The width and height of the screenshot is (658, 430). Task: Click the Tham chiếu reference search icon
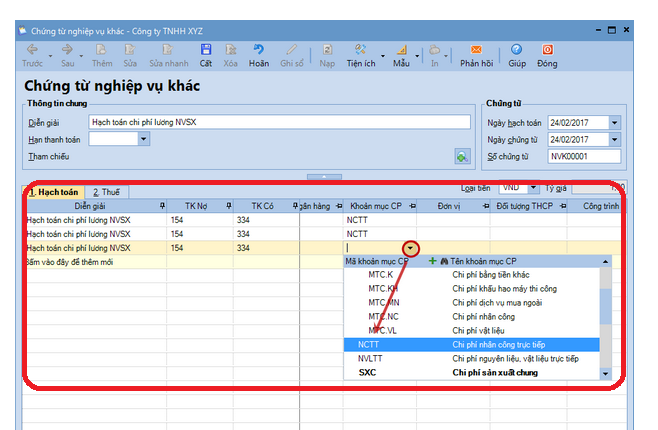coord(462,157)
